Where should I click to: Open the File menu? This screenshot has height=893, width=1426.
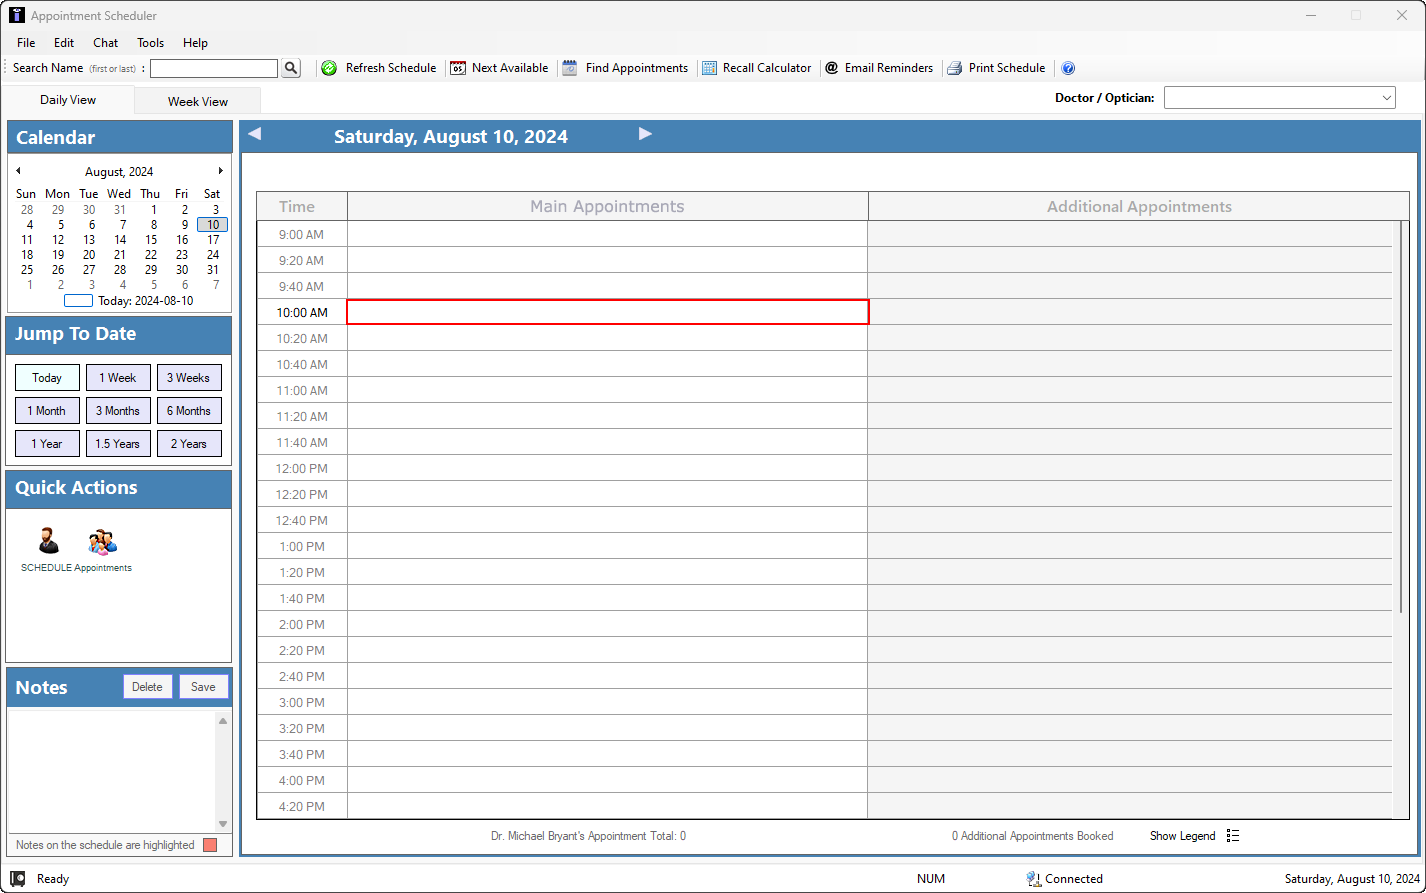[x=26, y=43]
